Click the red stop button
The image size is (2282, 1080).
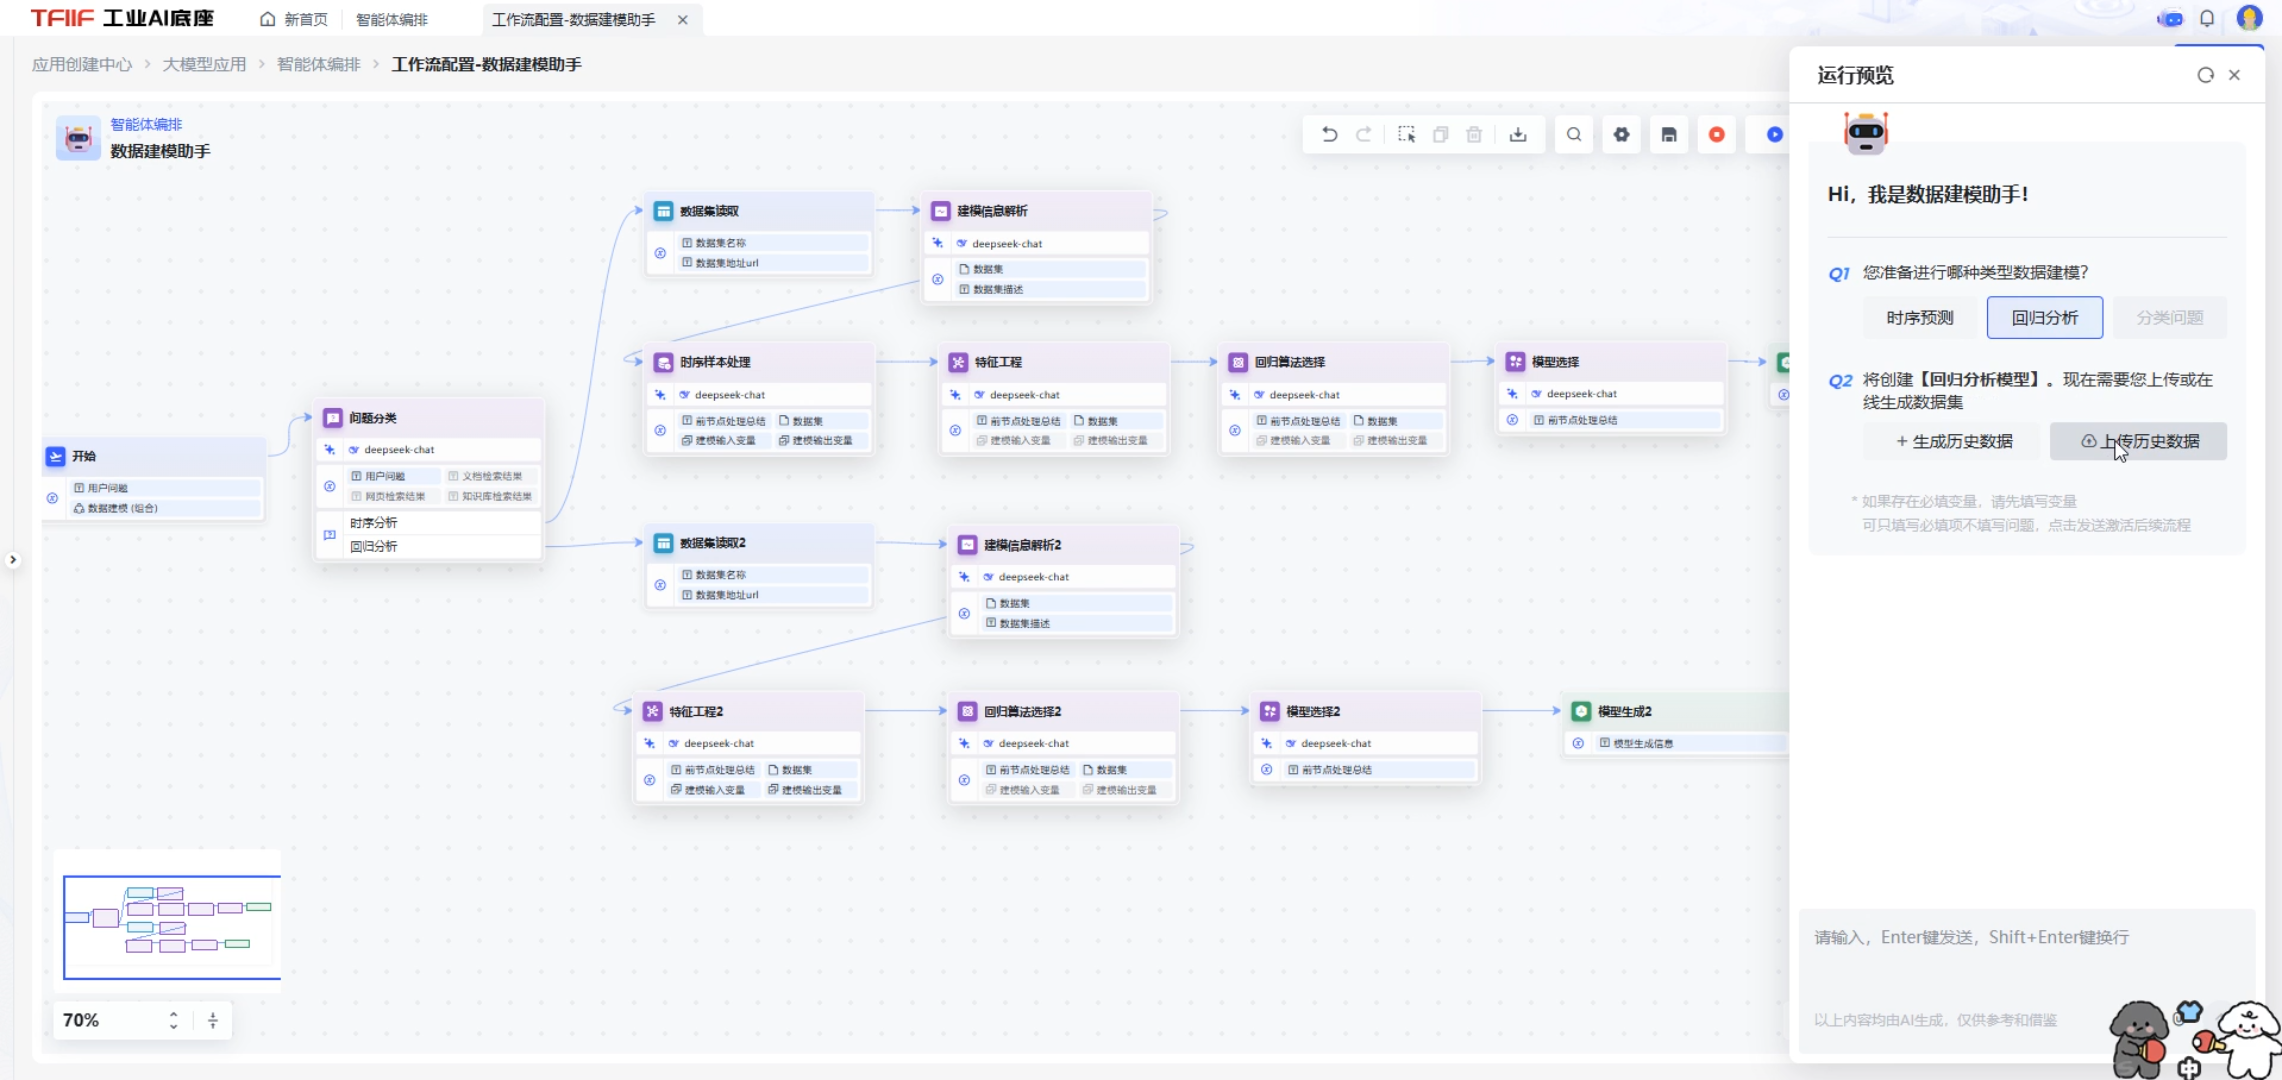[x=1717, y=135]
